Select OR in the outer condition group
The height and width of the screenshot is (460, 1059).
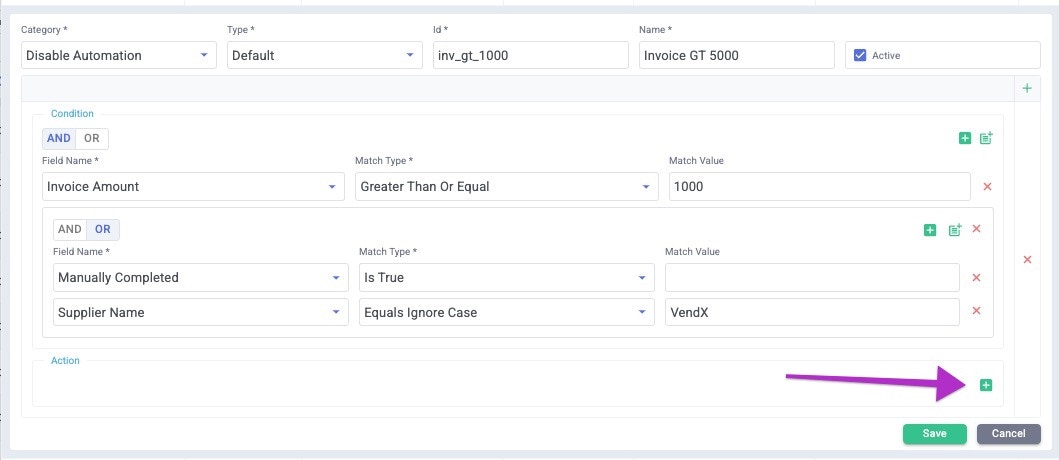[x=92, y=138]
